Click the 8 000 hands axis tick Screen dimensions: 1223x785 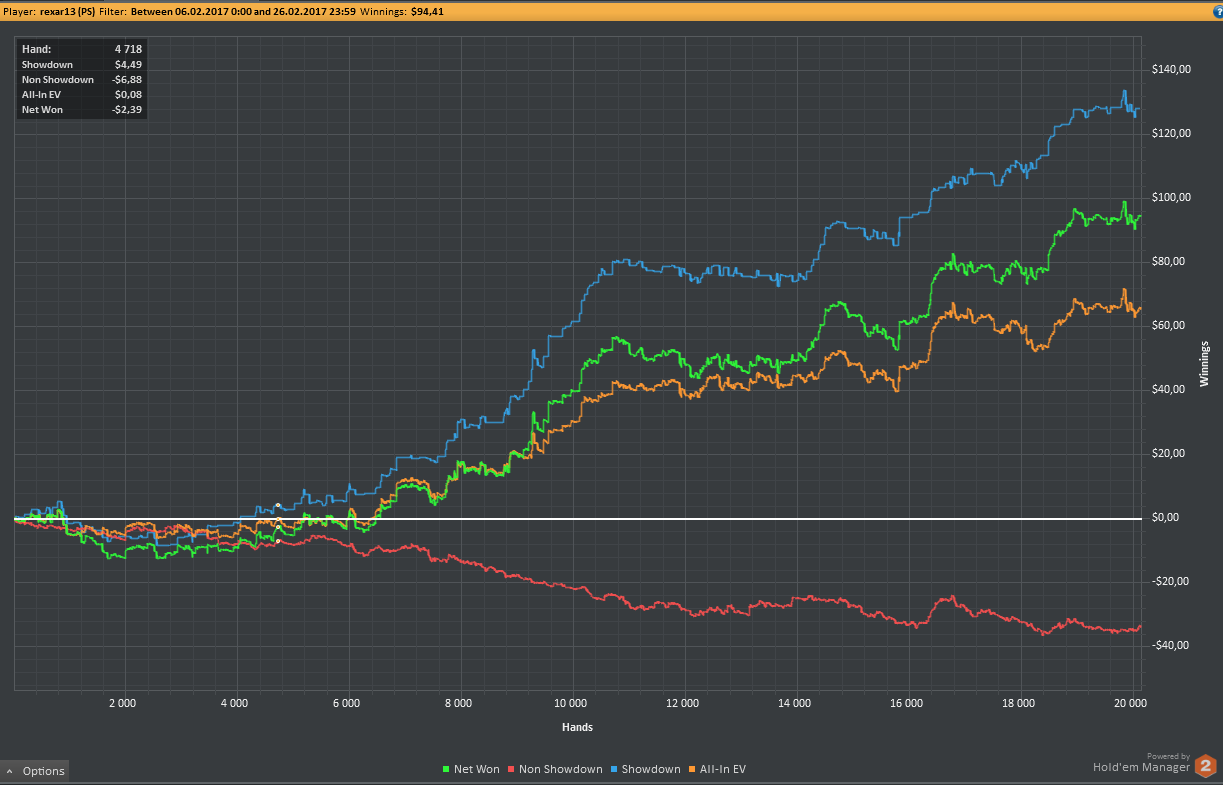point(458,704)
